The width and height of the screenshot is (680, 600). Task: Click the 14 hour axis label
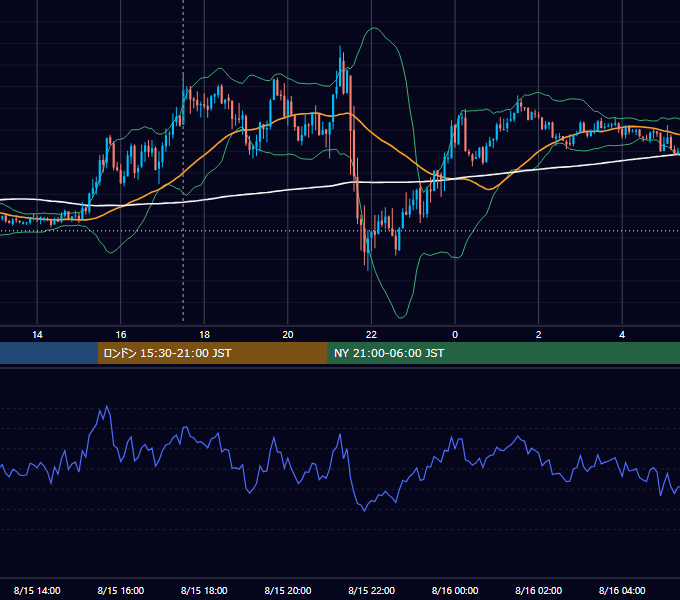[37, 335]
